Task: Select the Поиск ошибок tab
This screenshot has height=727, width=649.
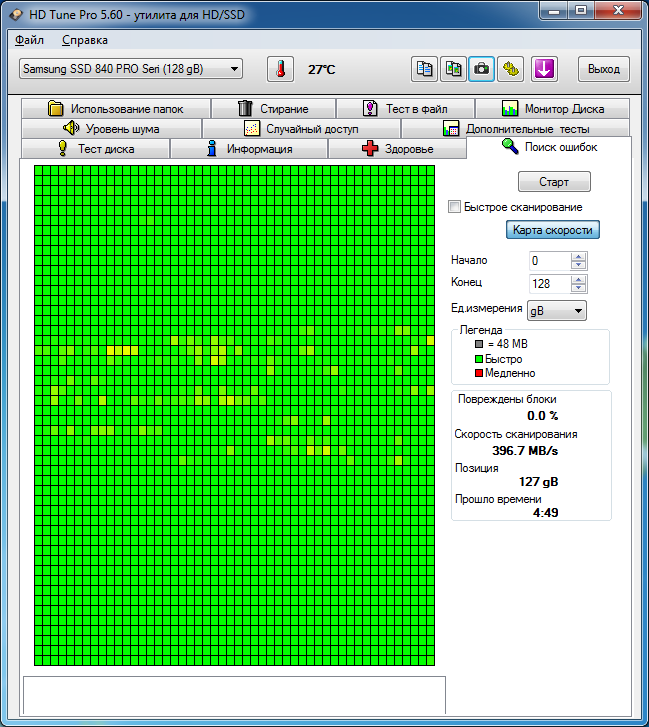Action: [x=549, y=147]
